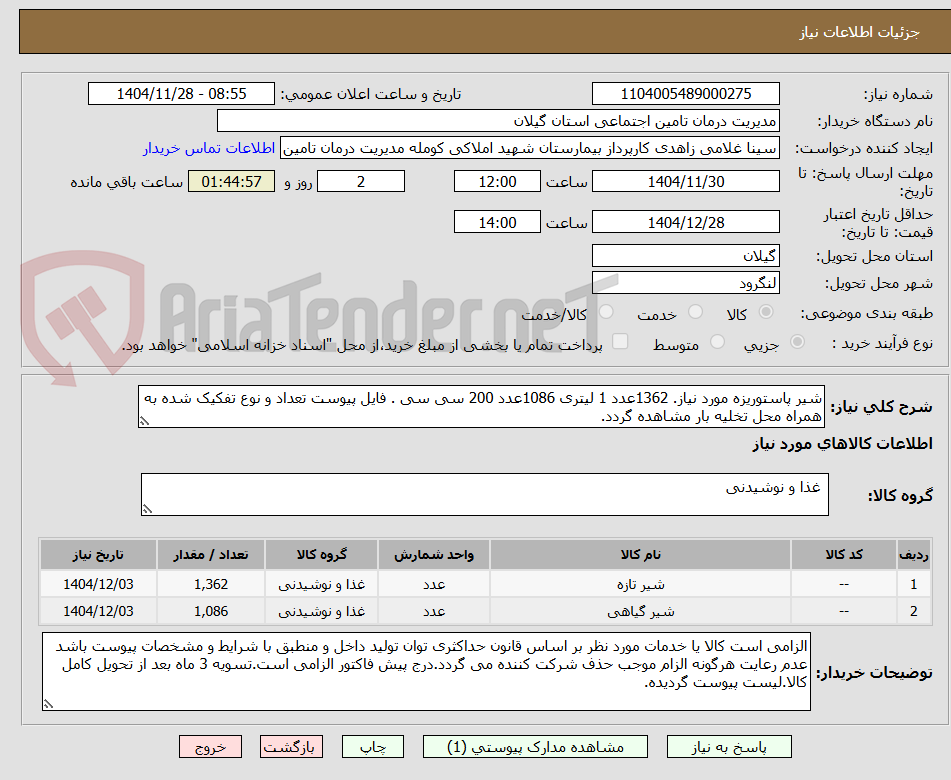Click the کد کالا column header
951x780 pixels.
pos(844,554)
